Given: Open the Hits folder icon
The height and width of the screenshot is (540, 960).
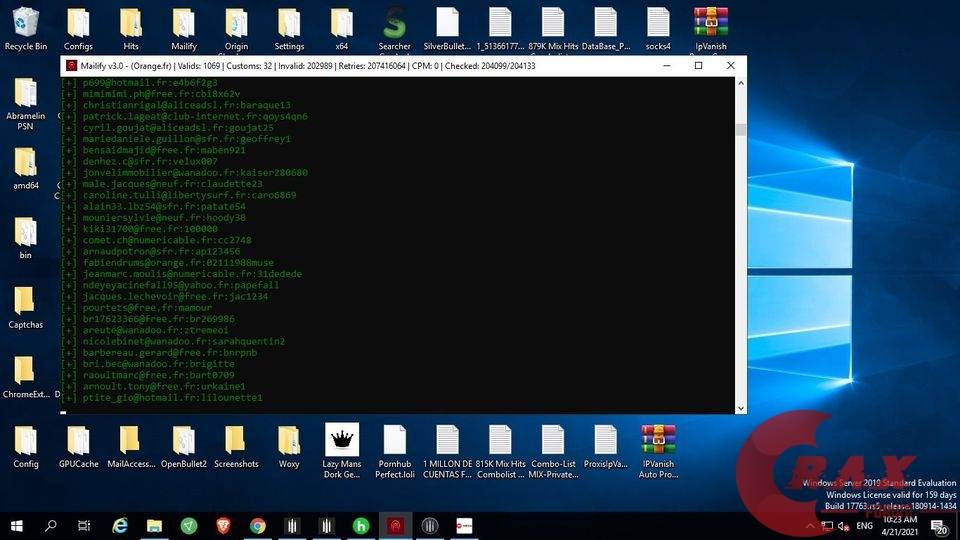Looking at the screenshot, I should tap(131, 28).
